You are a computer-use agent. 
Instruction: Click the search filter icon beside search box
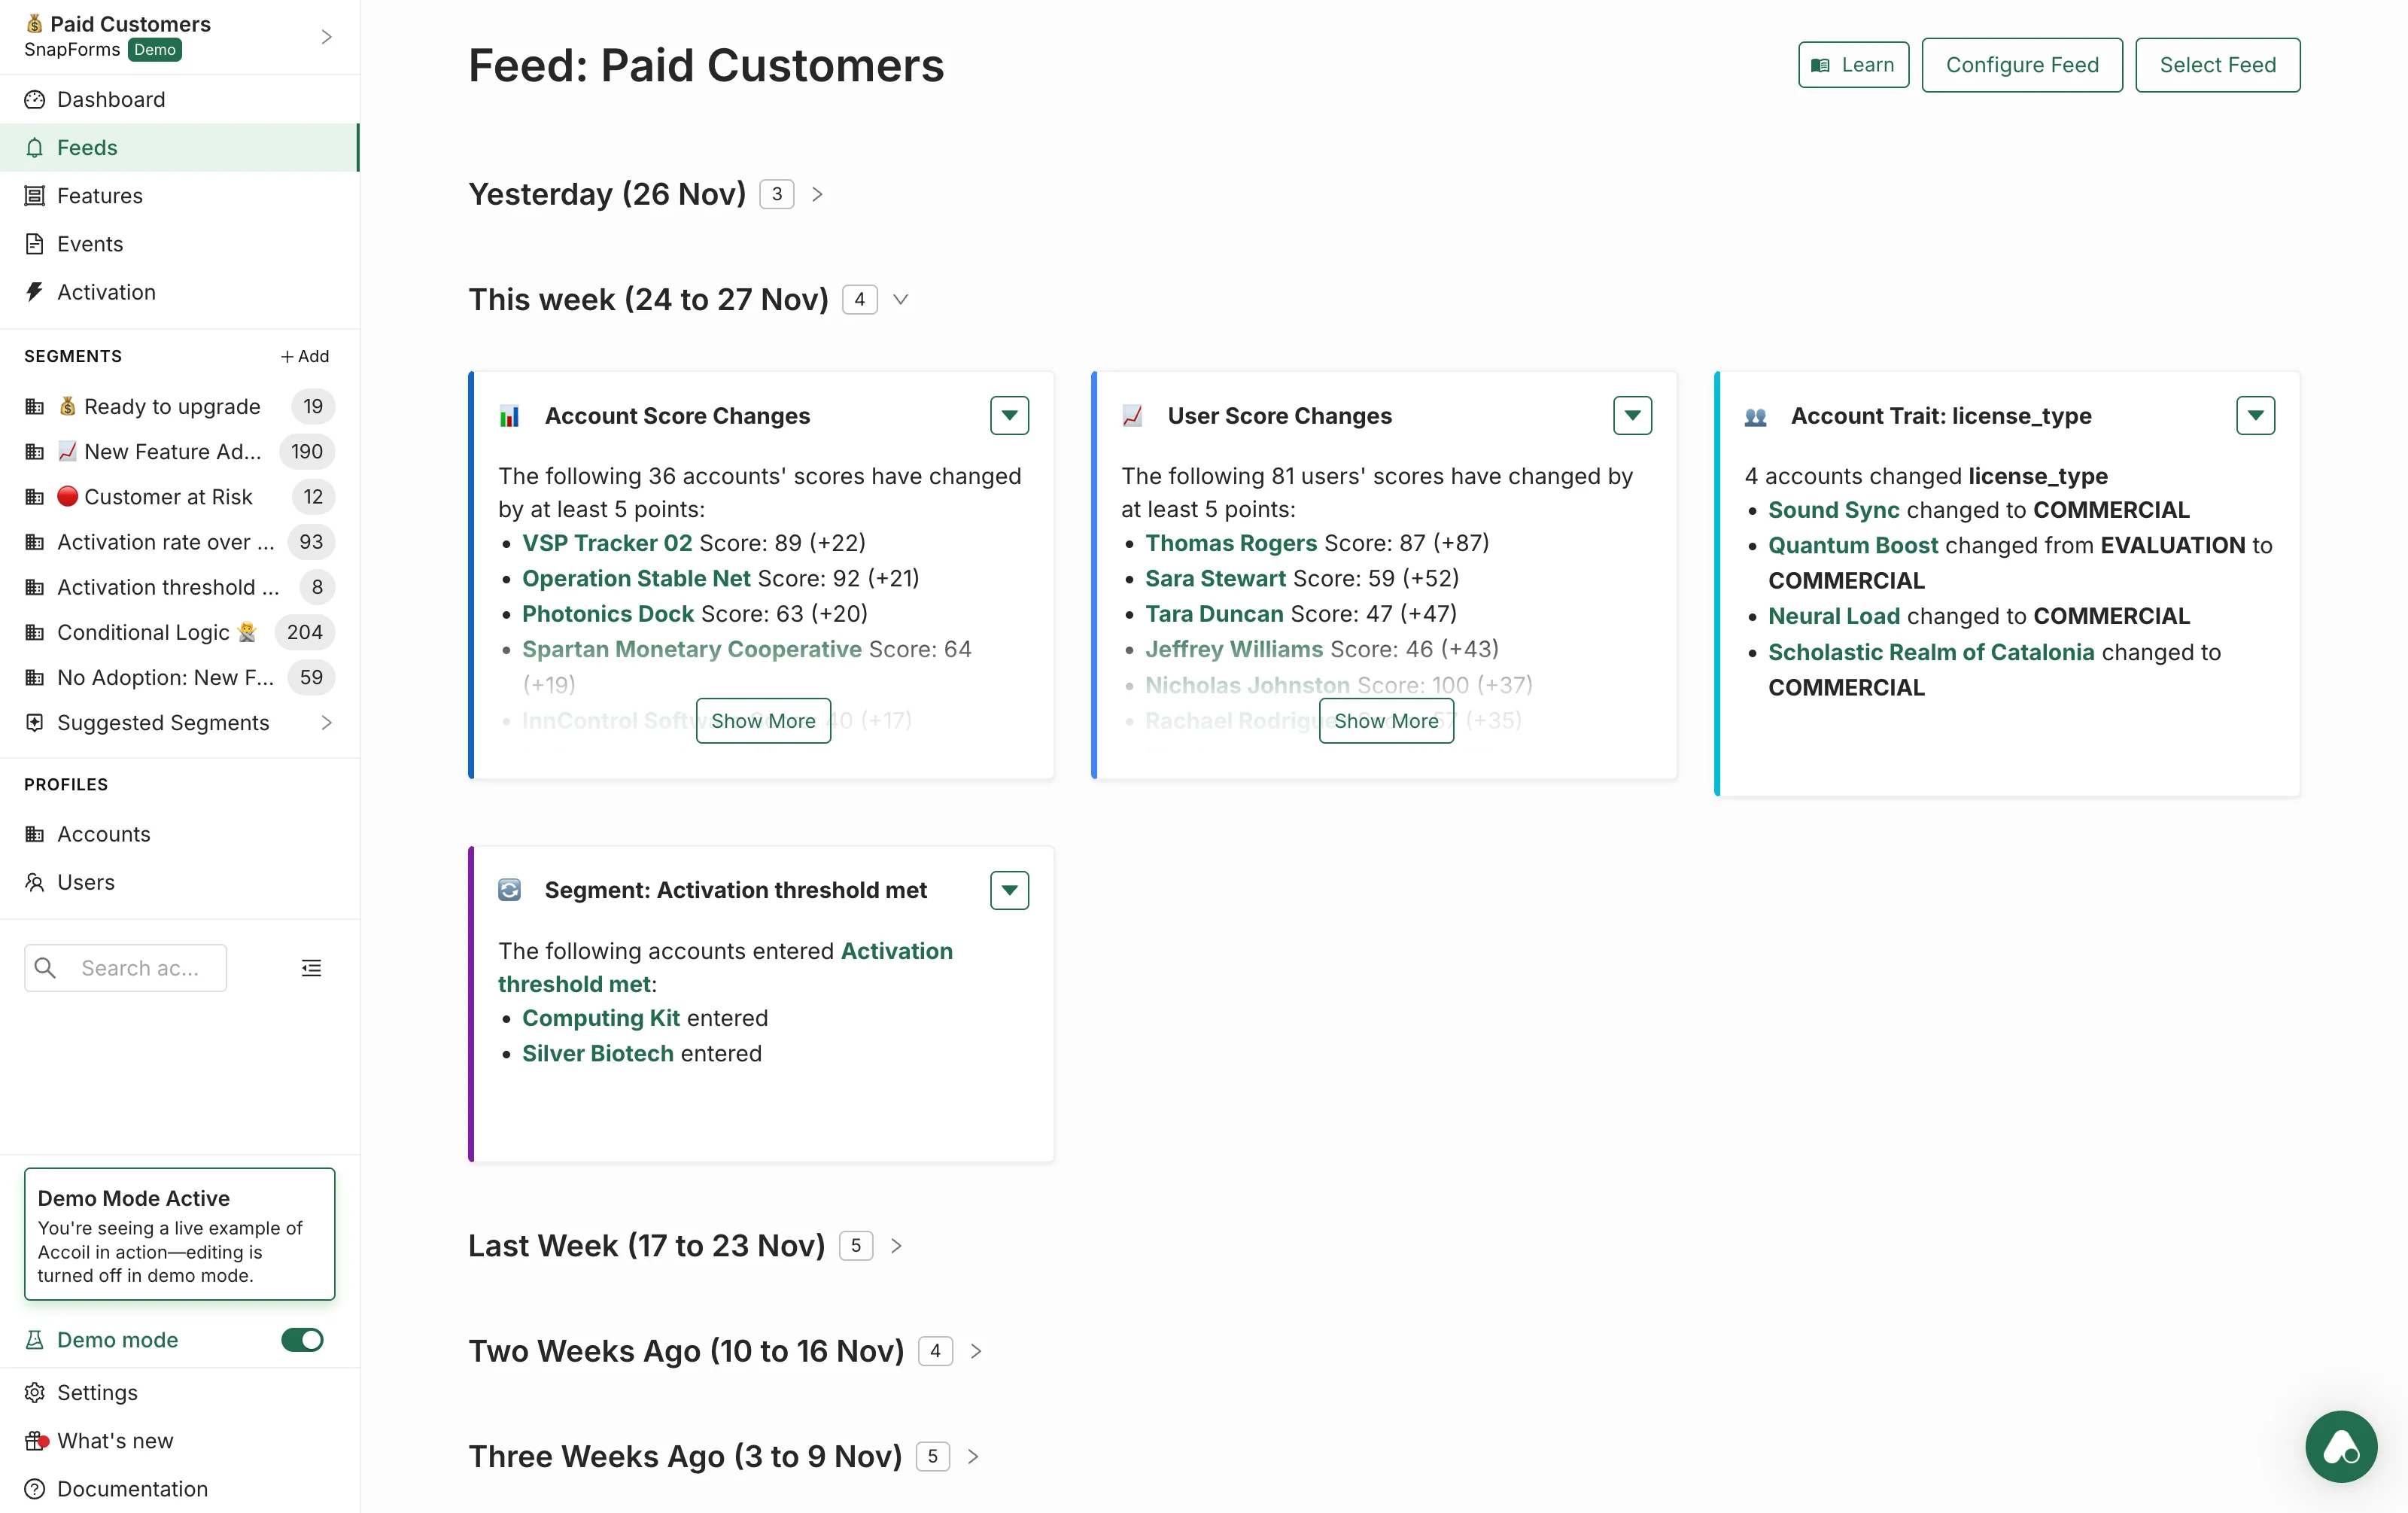[311, 967]
